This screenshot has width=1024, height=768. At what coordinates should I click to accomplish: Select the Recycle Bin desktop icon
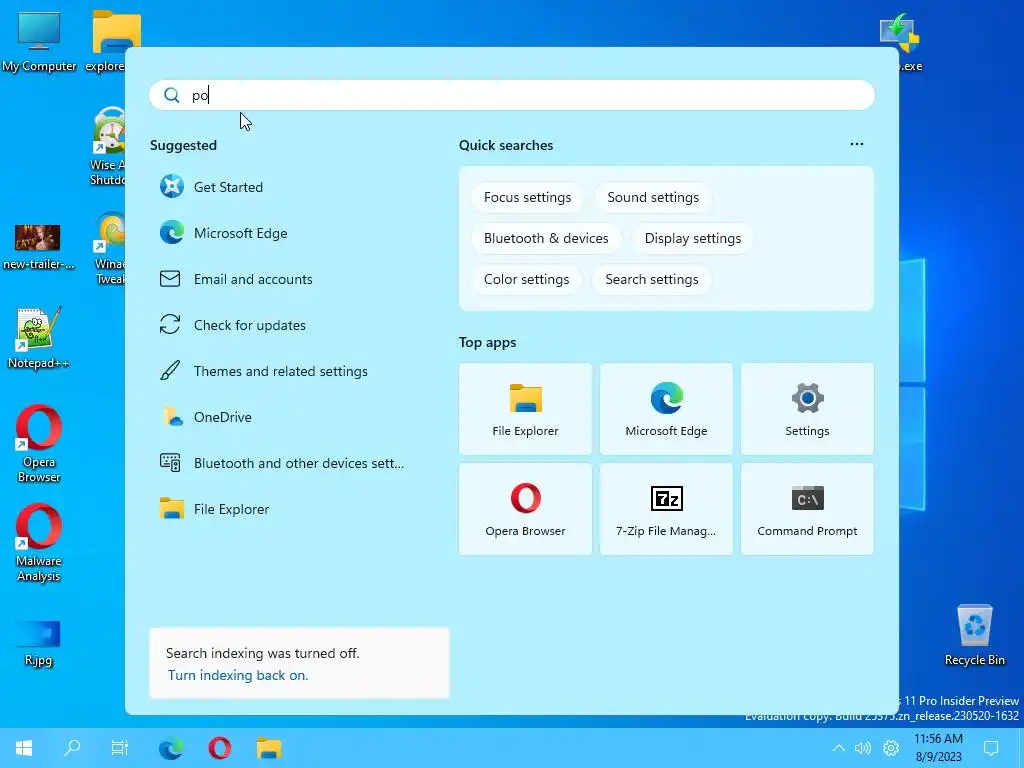(974, 635)
